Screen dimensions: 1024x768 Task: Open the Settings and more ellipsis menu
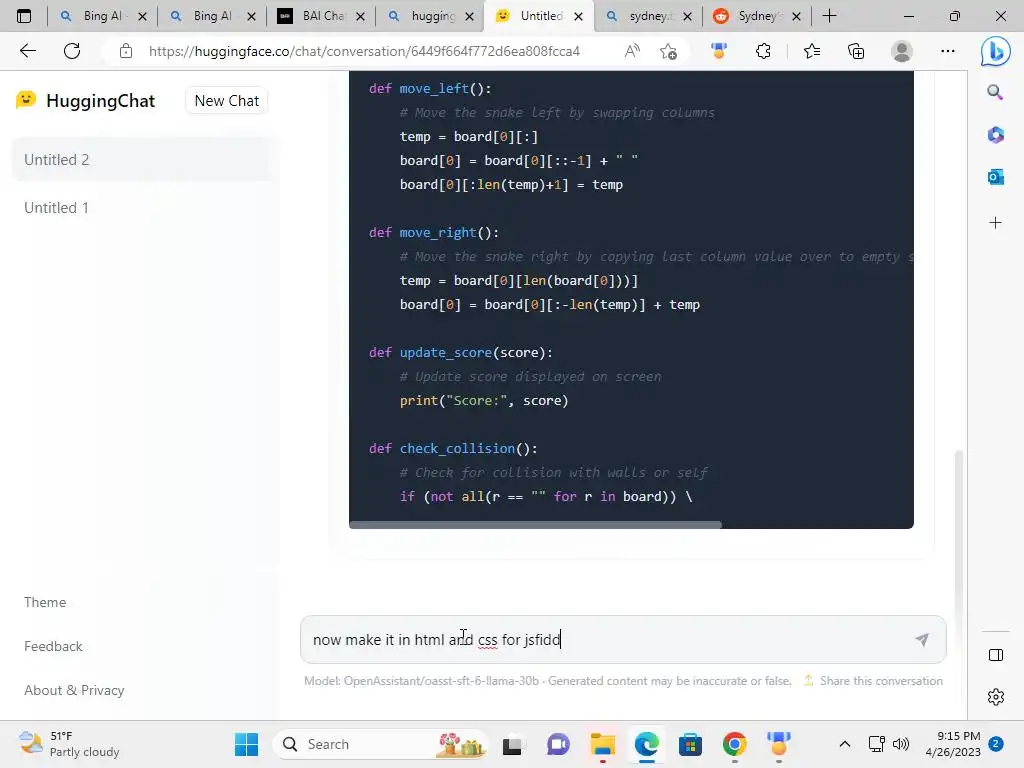point(948,51)
